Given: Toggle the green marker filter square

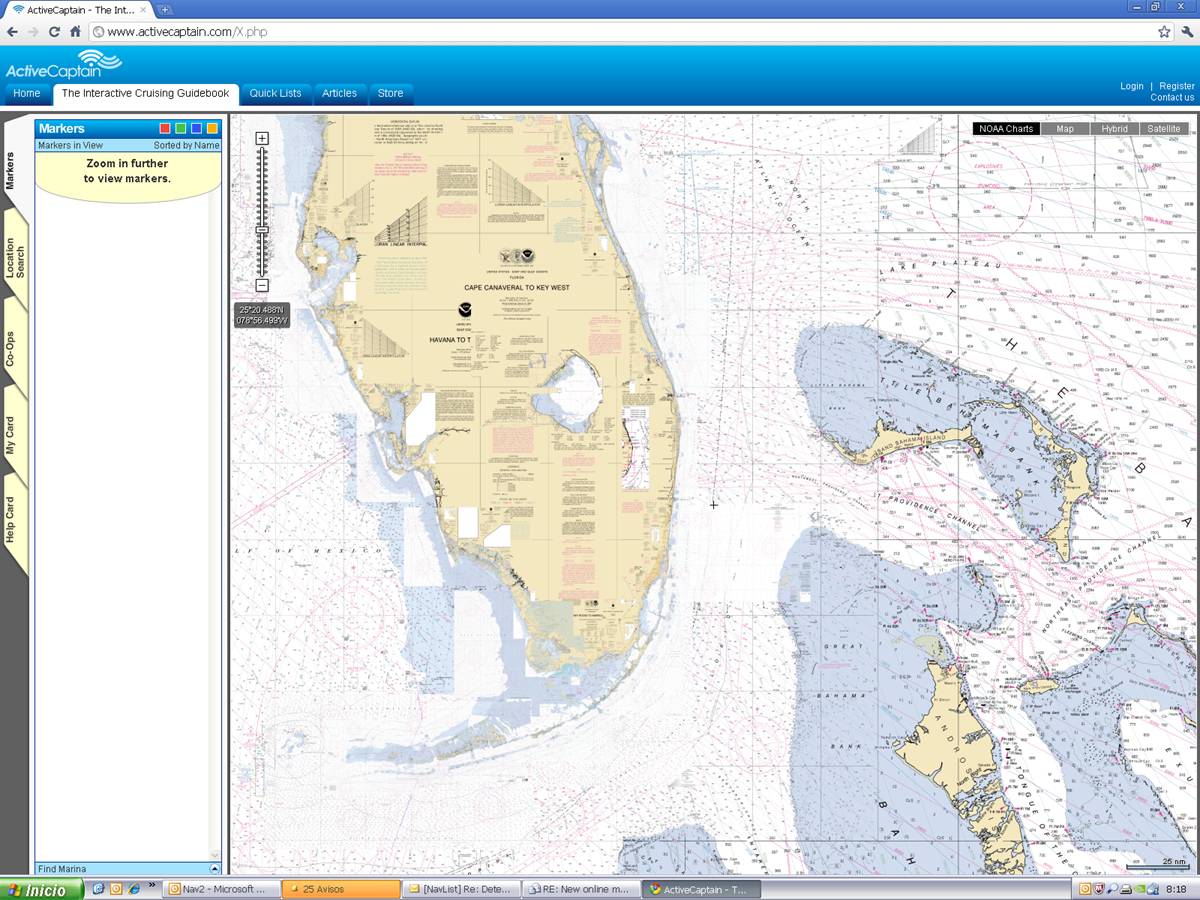Looking at the screenshot, I should tap(181, 128).
